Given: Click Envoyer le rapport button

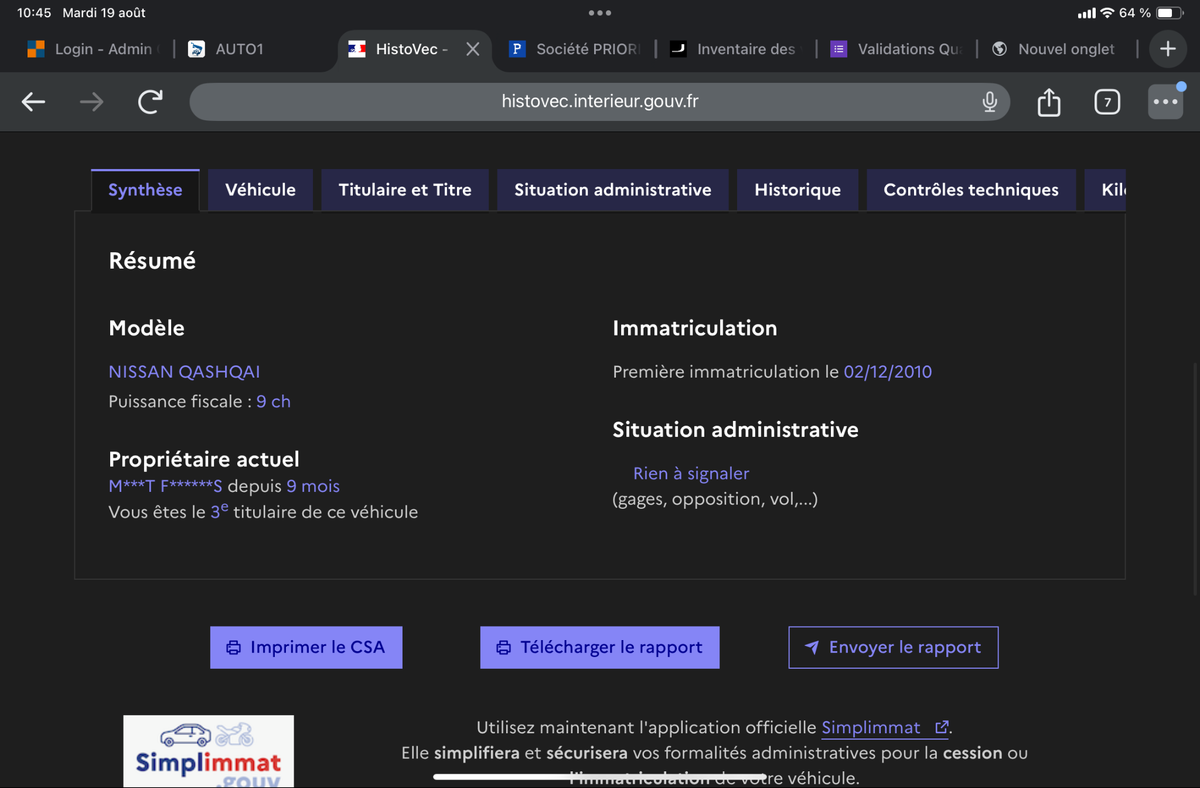Looking at the screenshot, I should pos(893,647).
